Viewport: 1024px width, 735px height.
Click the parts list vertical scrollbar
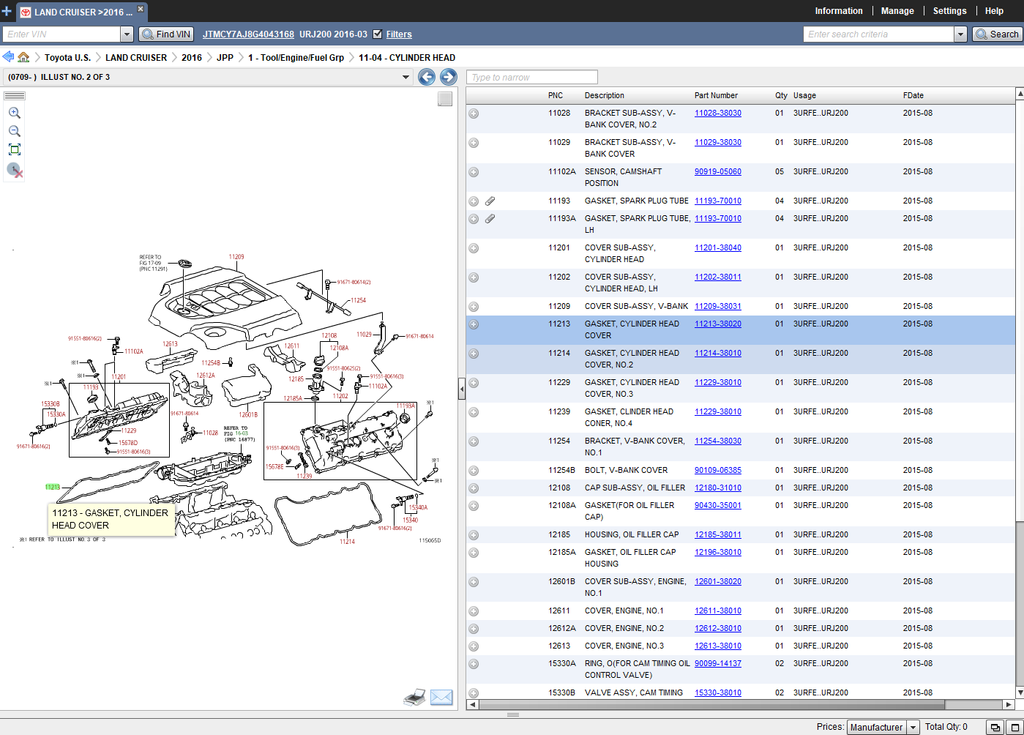click(x=1019, y=394)
